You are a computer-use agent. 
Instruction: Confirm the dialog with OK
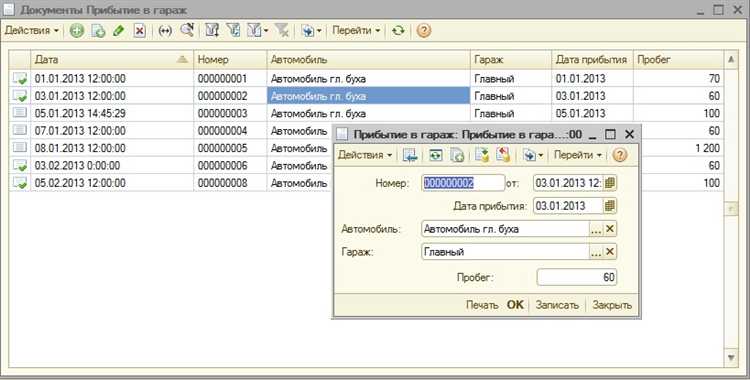(515, 305)
